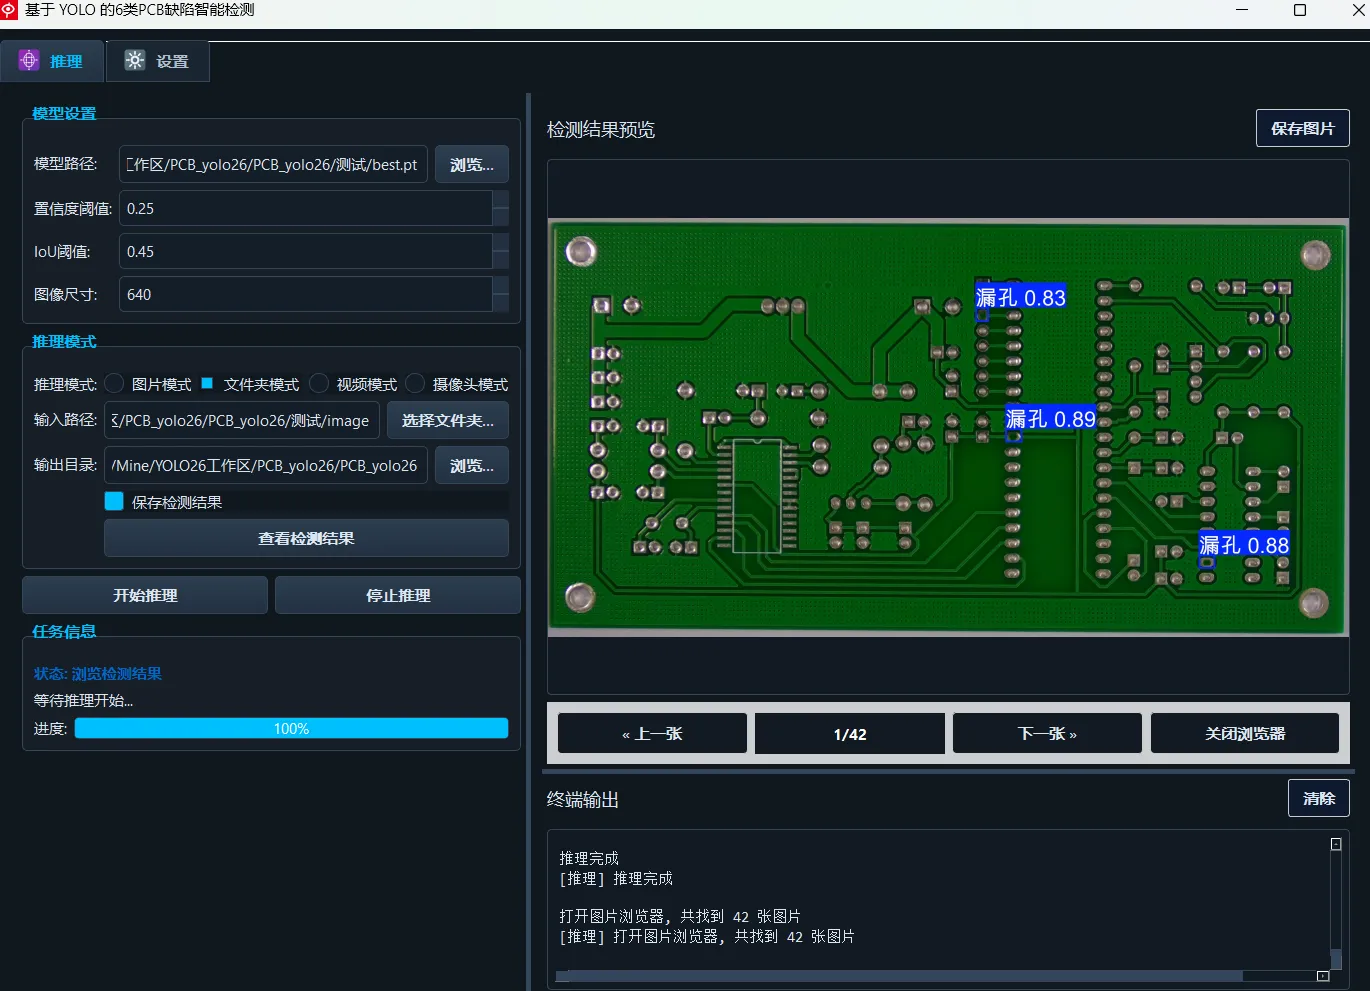1370x991 pixels.
Task: Click the 漏孔 0.88 detection label
Action: 1244,545
